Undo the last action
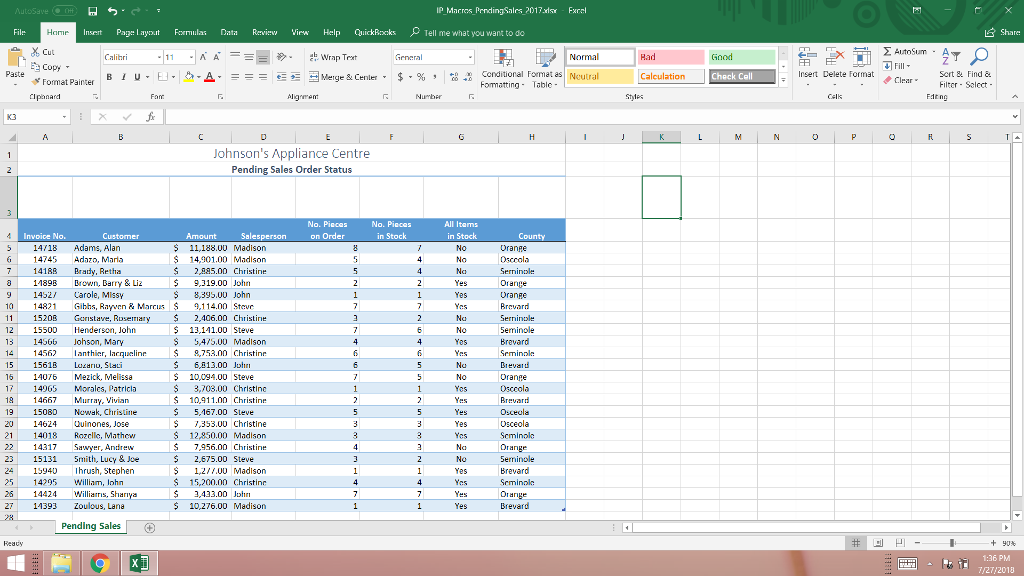The height and width of the screenshot is (576, 1024). [112, 11]
